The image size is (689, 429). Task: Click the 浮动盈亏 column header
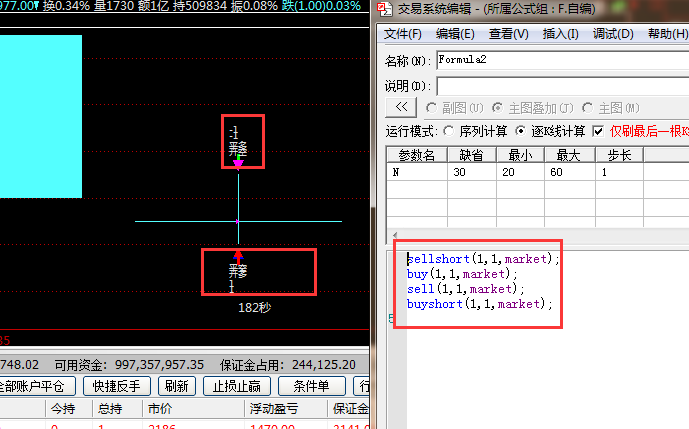273,409
